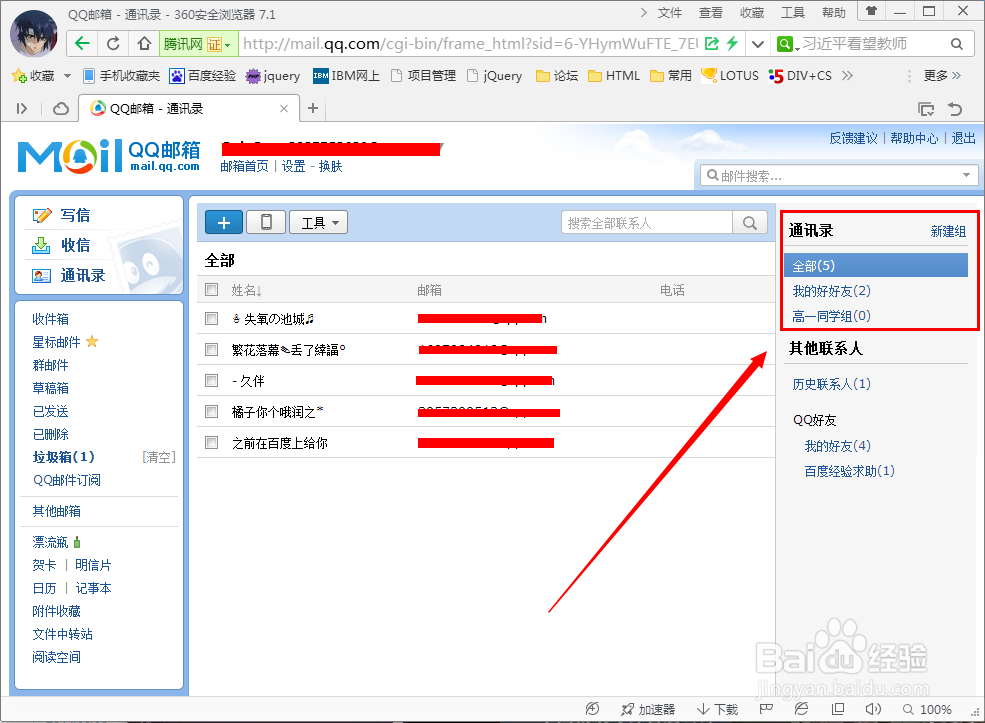Select 高一同学组(0) contact group
Image resolution: width=985 pixels, height=723 pixels.
831,316
